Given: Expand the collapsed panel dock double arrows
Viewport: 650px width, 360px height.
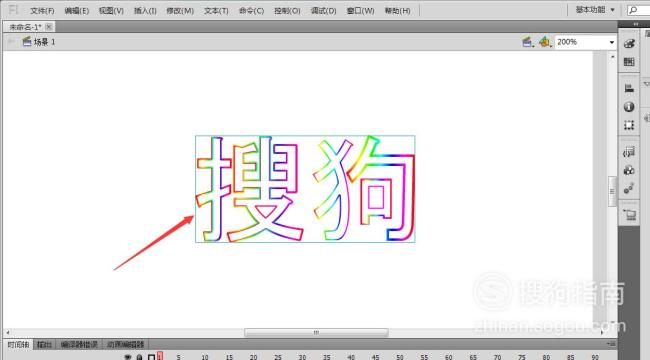Looking at the screenshot, I should [636, 24].
